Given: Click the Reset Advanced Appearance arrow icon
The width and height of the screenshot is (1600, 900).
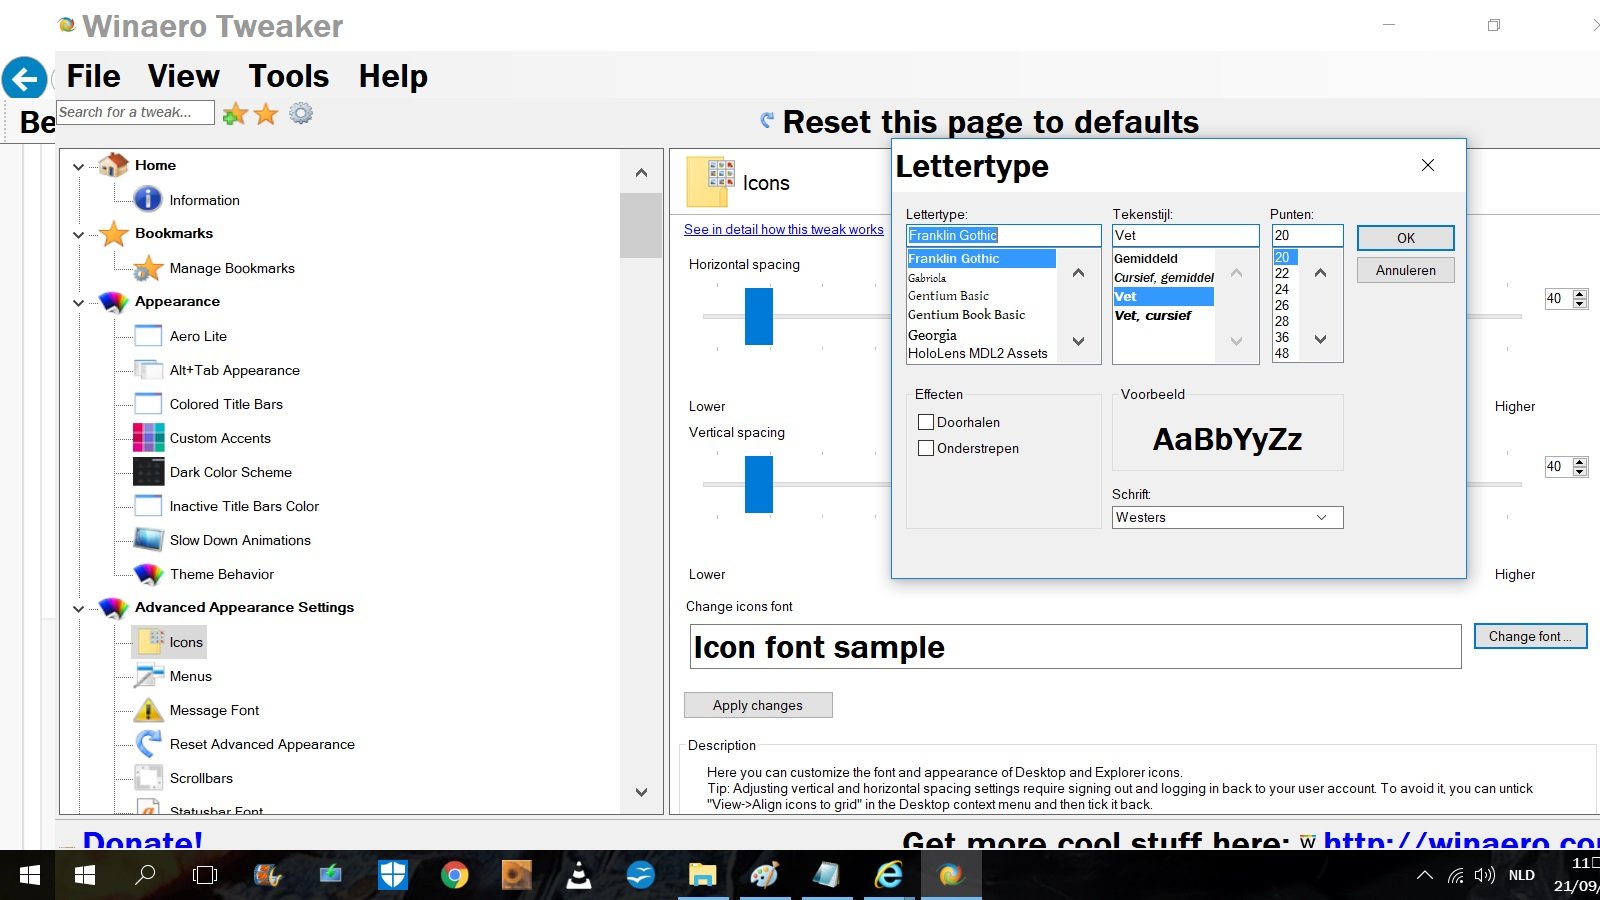Looking at the screenshot, I should [x=148, y=743].
